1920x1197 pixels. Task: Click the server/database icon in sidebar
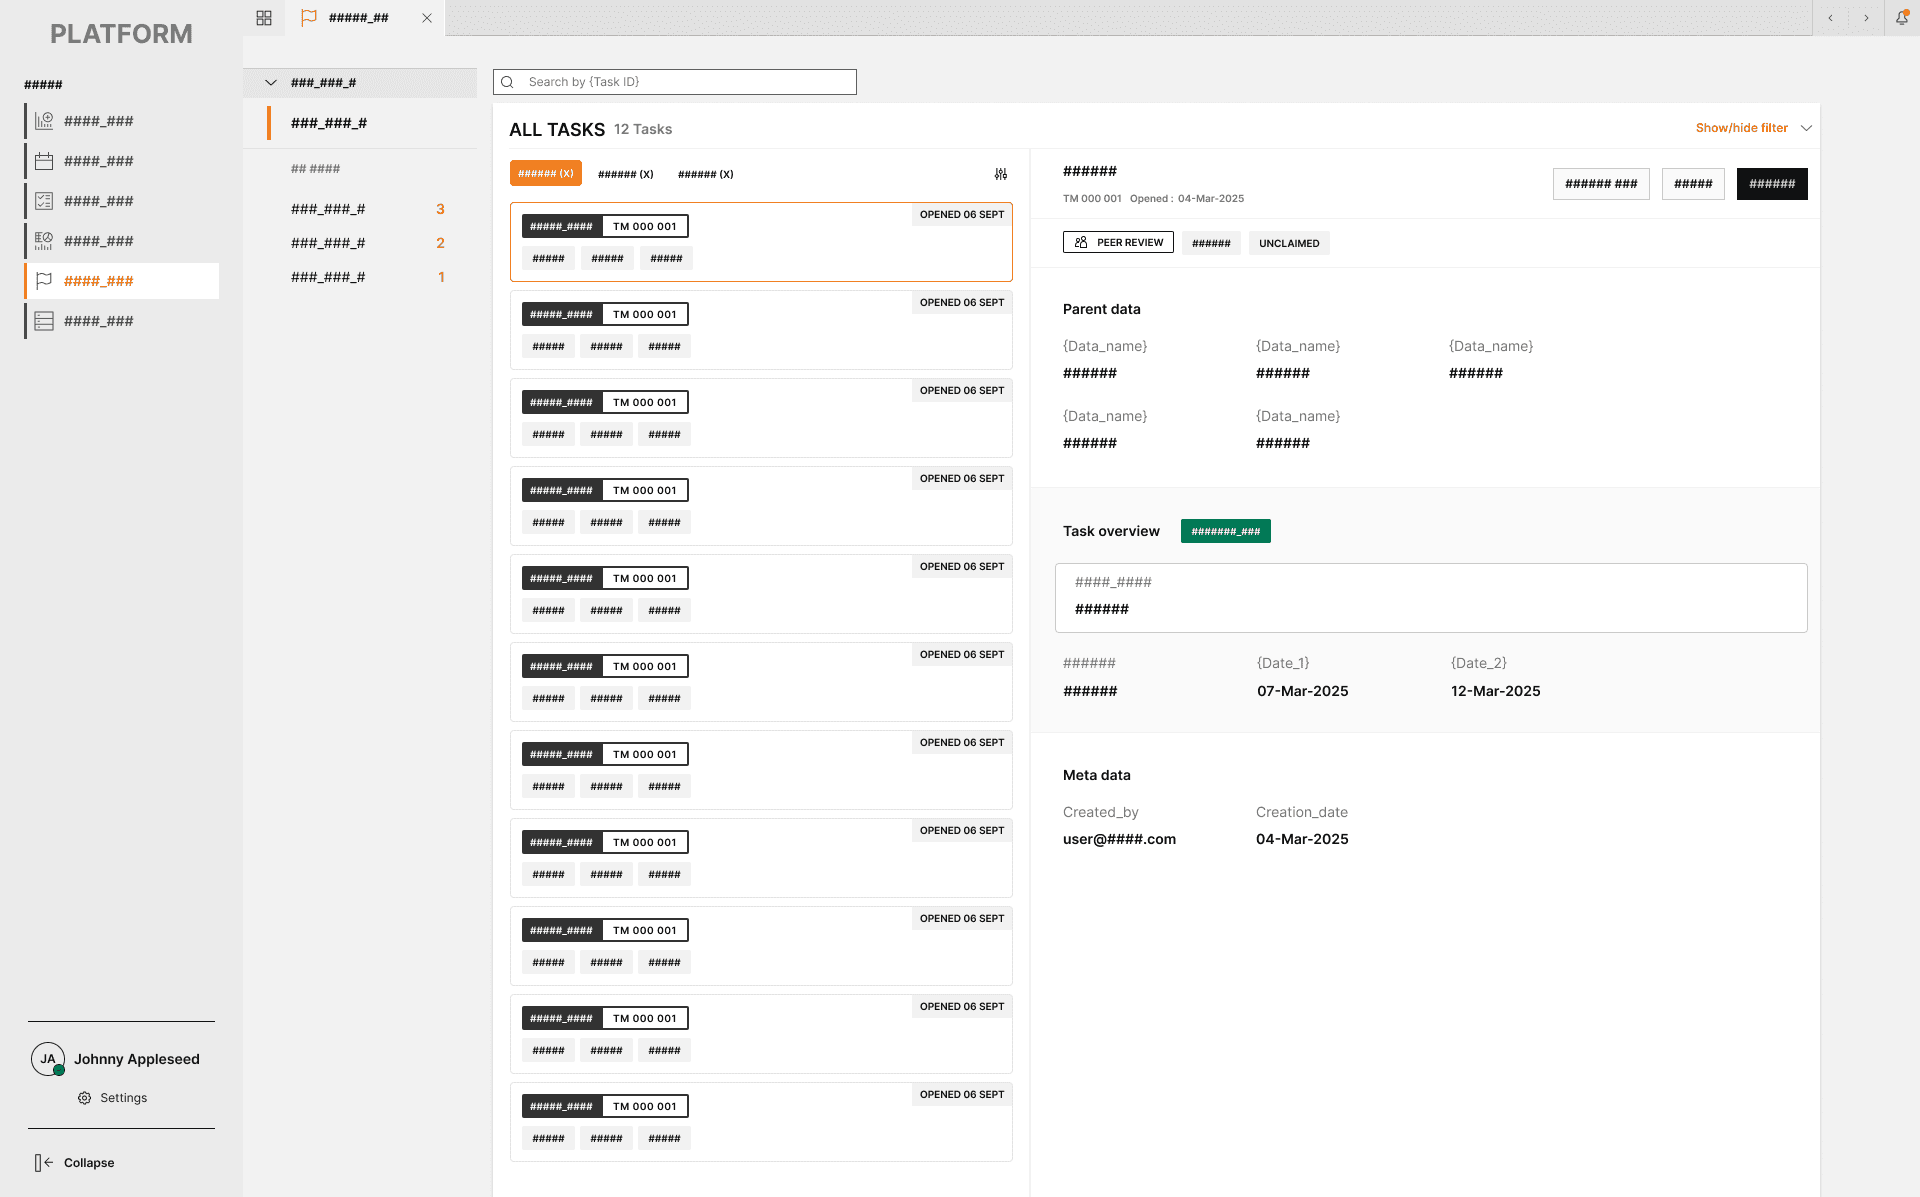click(x=44, y=321)
